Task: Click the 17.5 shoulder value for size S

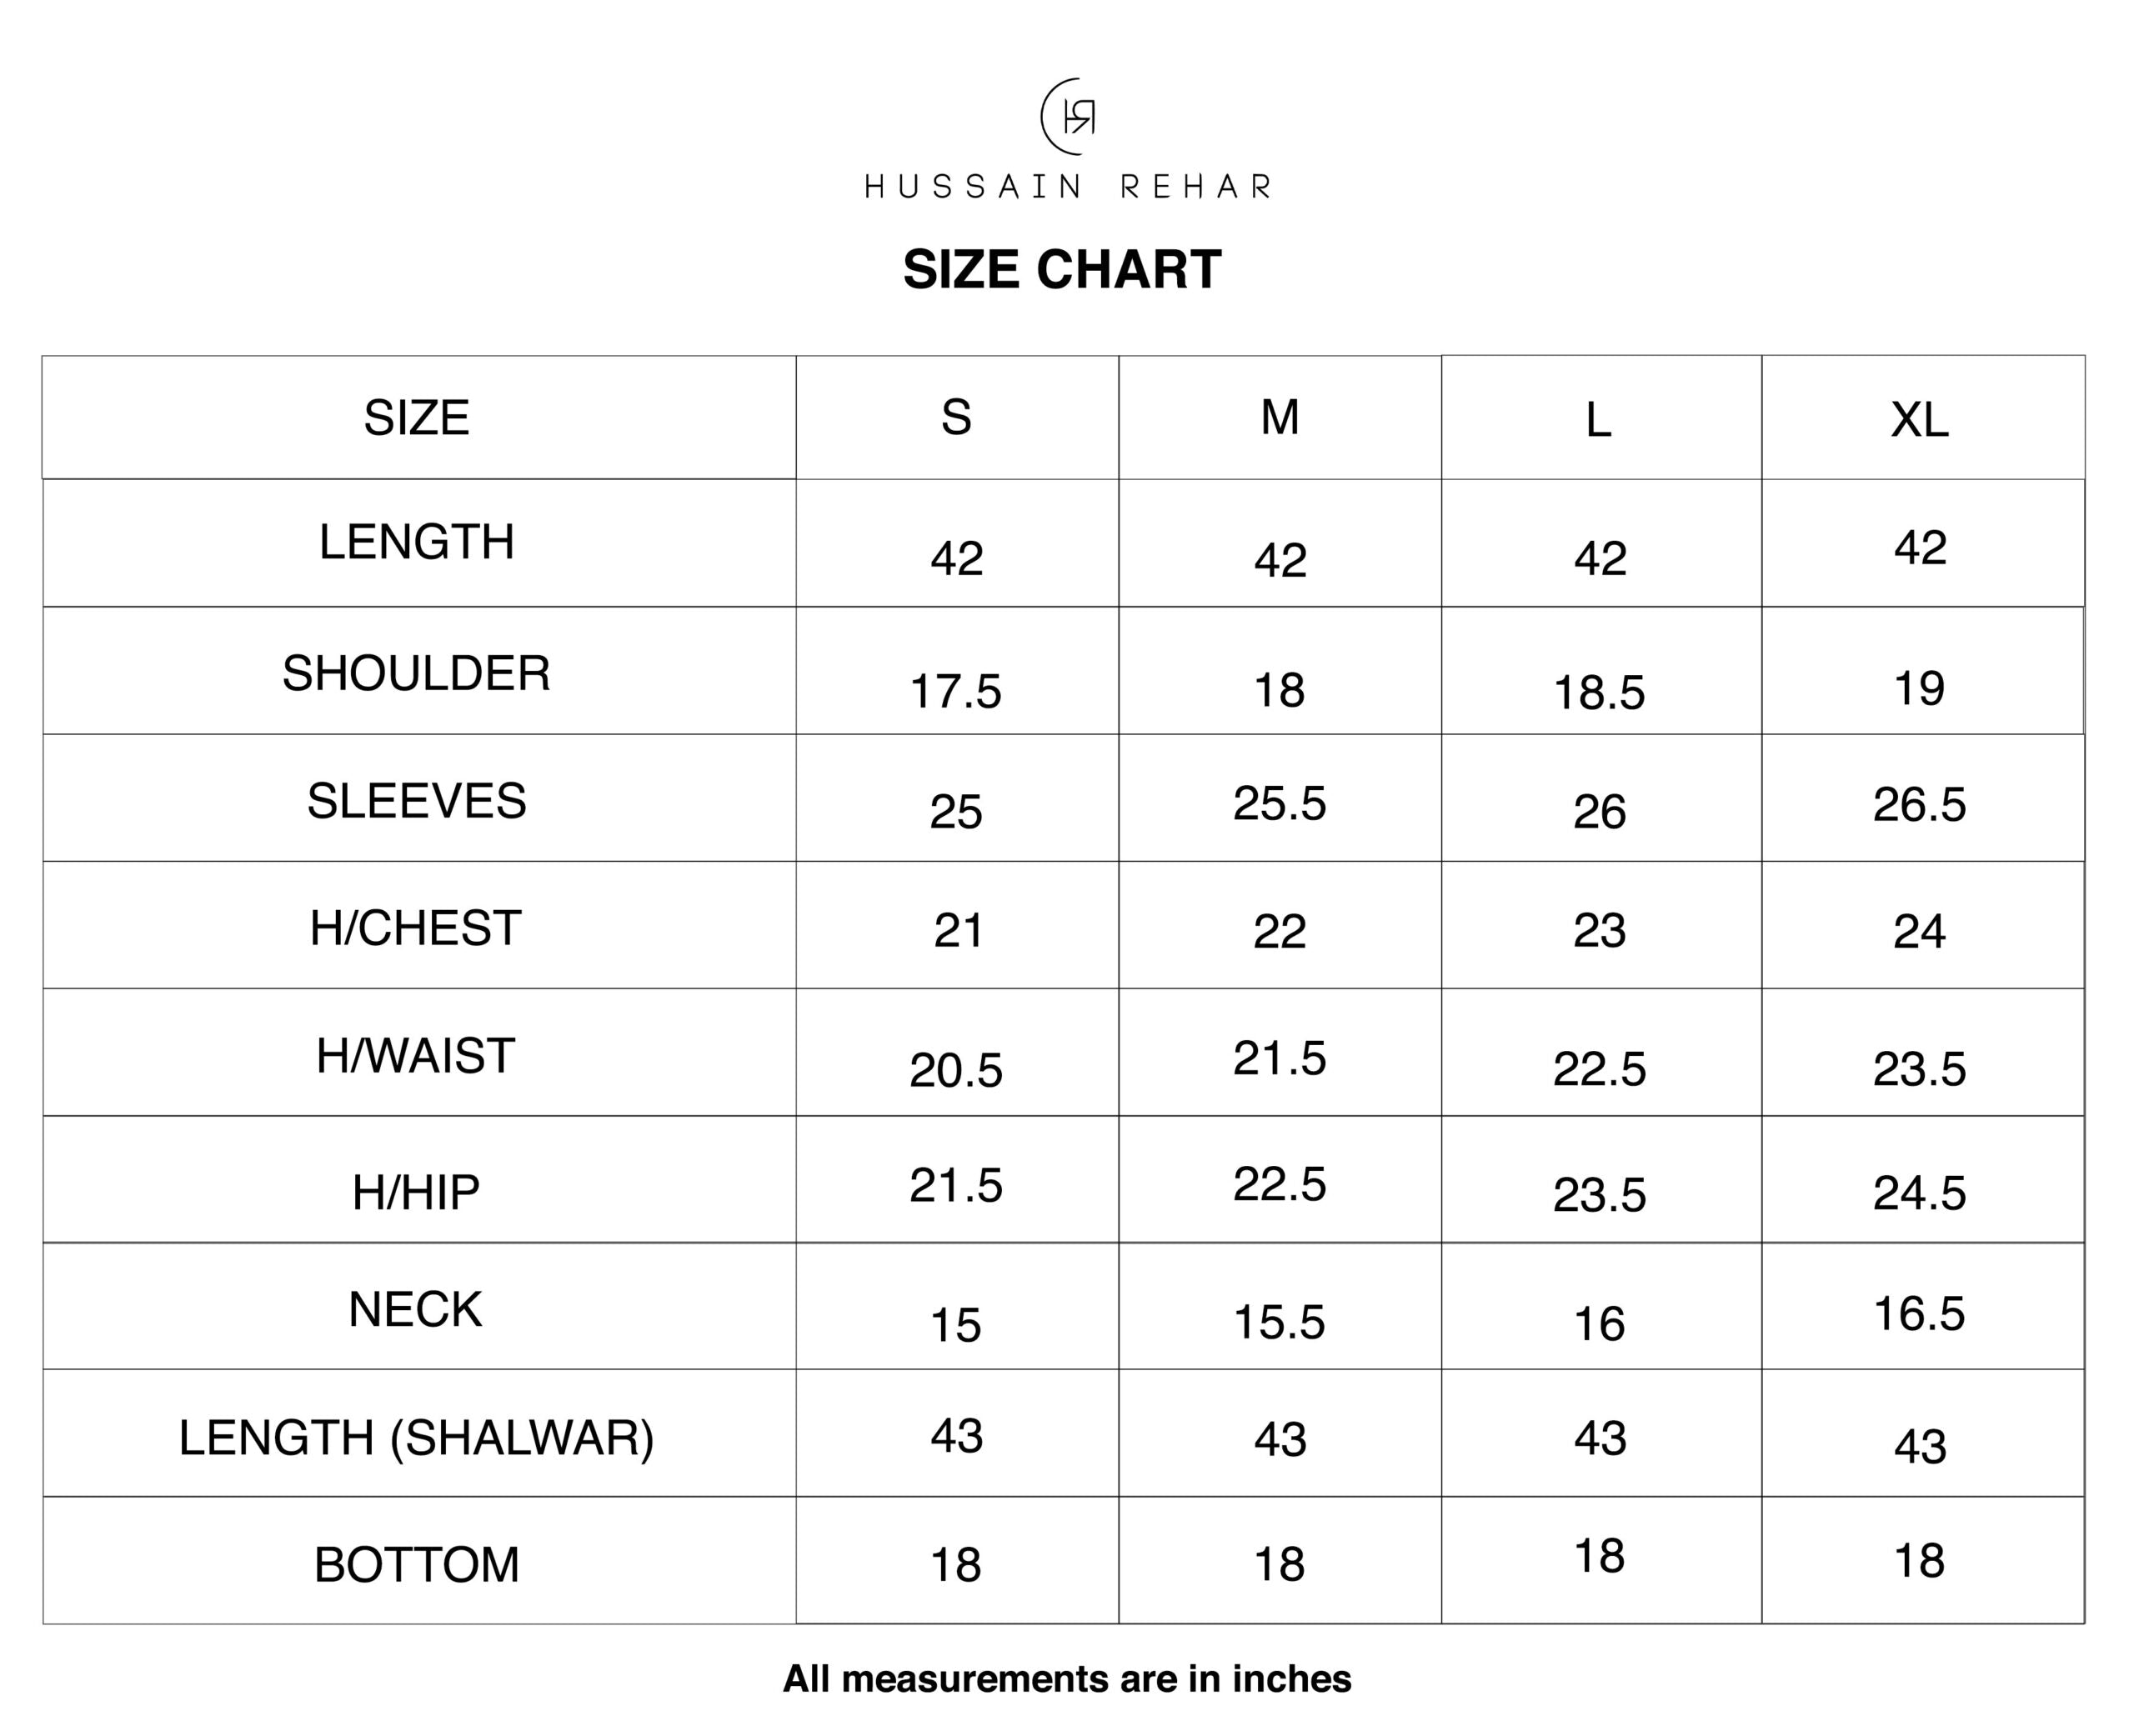Action: click(955, 692)
